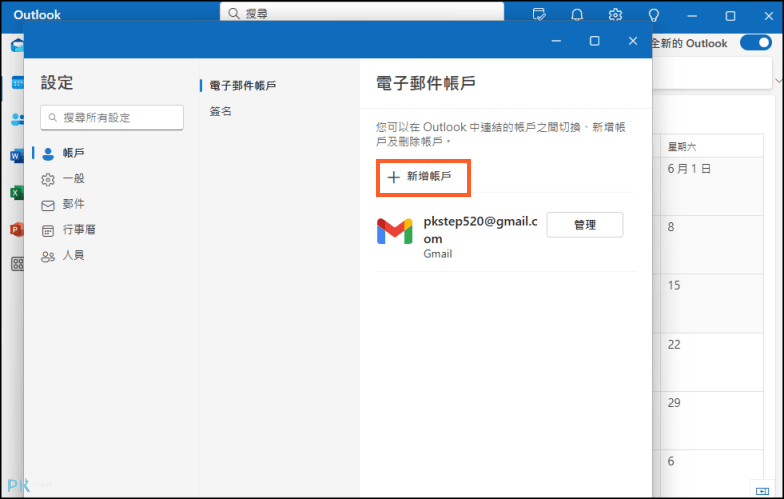Click the 管理 button for the Gmail account

tap(584, 225)
